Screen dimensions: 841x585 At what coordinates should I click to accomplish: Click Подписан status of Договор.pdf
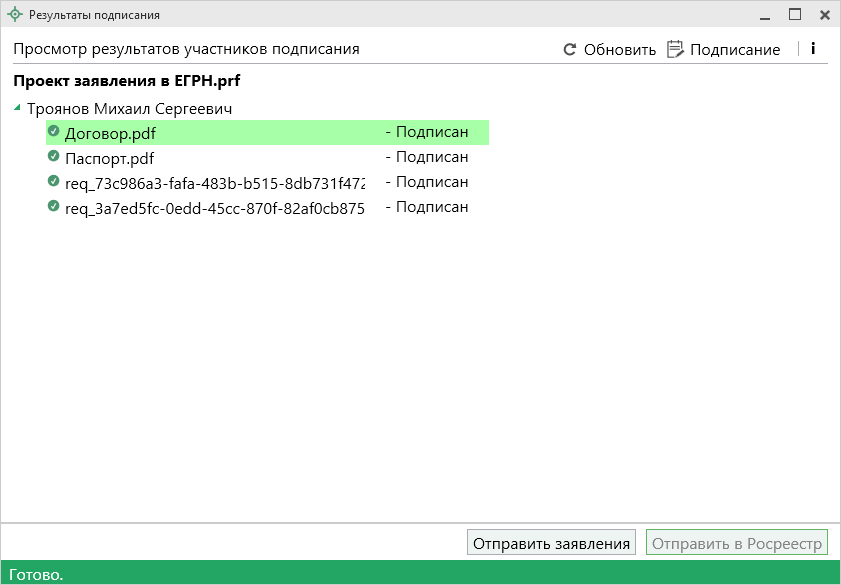pos(431,132)
